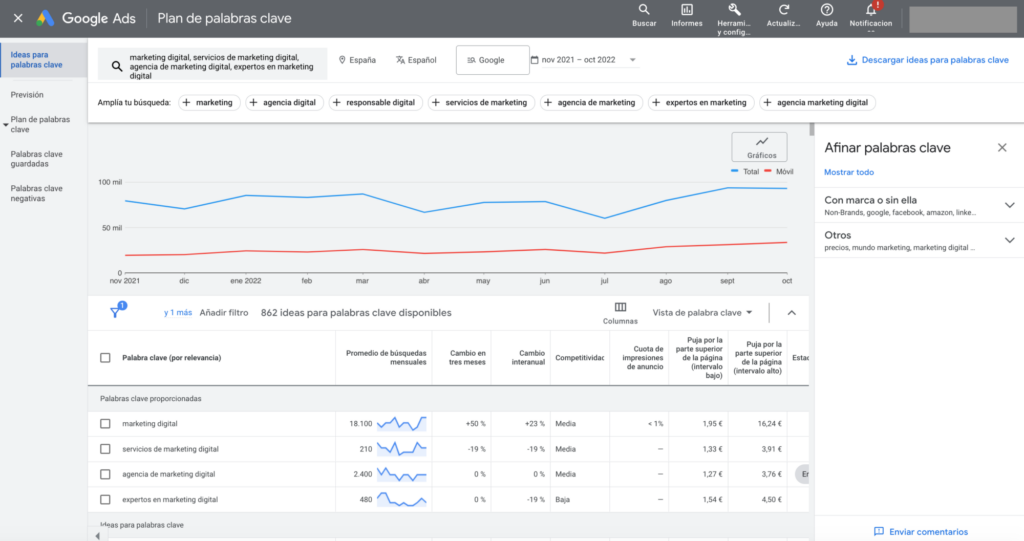Viewport: 1024px width, 541px height.
Task: Click the trend sparkline for 'agencia de marketing digital'
Action: pos(402,474)
